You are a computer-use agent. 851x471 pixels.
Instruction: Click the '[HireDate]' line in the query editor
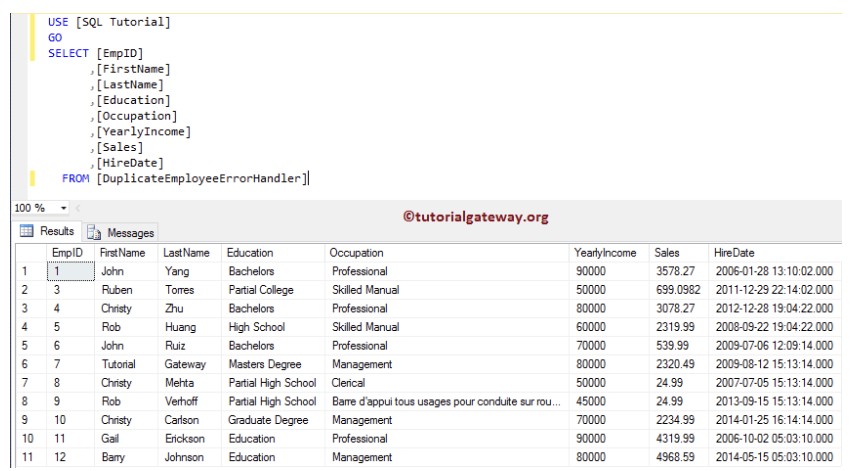click(x=130, y=163)
